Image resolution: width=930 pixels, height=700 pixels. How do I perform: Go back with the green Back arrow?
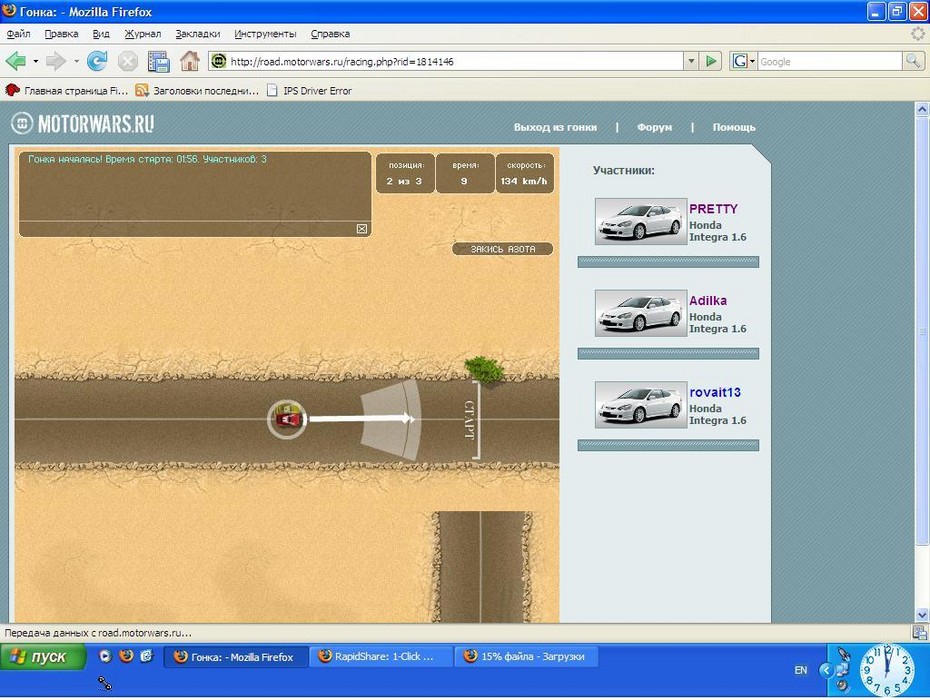click(15, 61)
